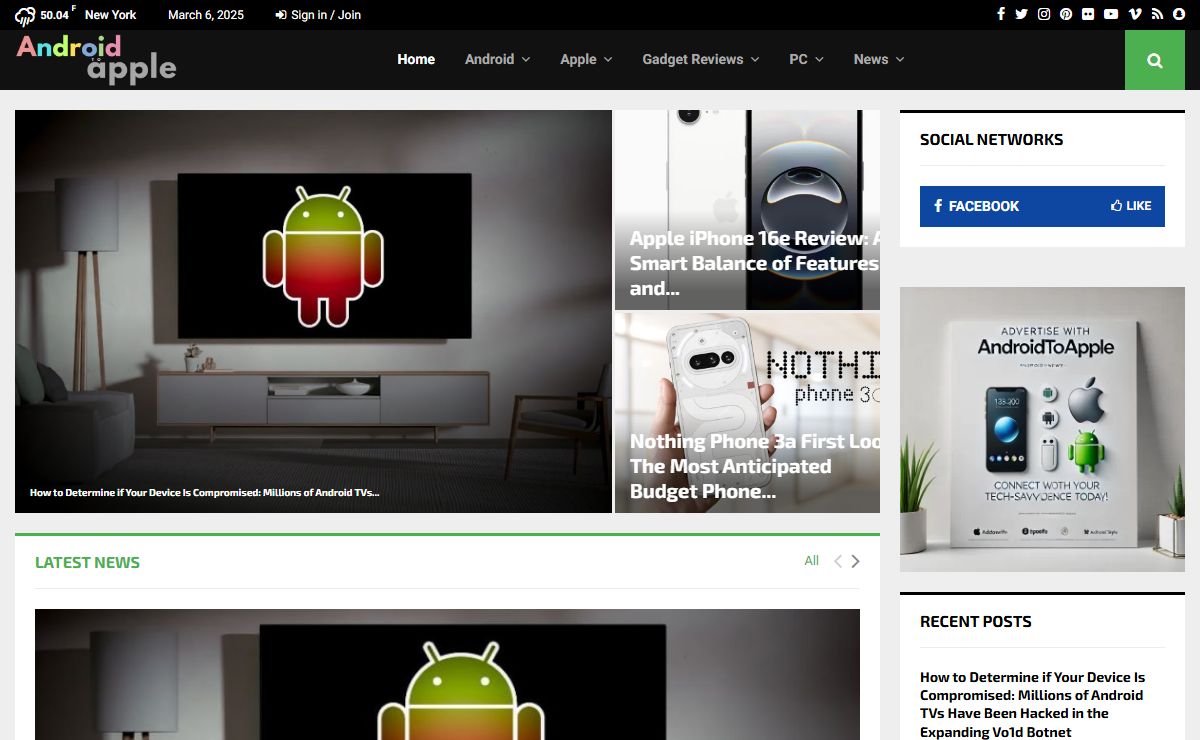Show next Latest News posts
The height and width of the screenshot is (740, 1200).
(855, 561)
